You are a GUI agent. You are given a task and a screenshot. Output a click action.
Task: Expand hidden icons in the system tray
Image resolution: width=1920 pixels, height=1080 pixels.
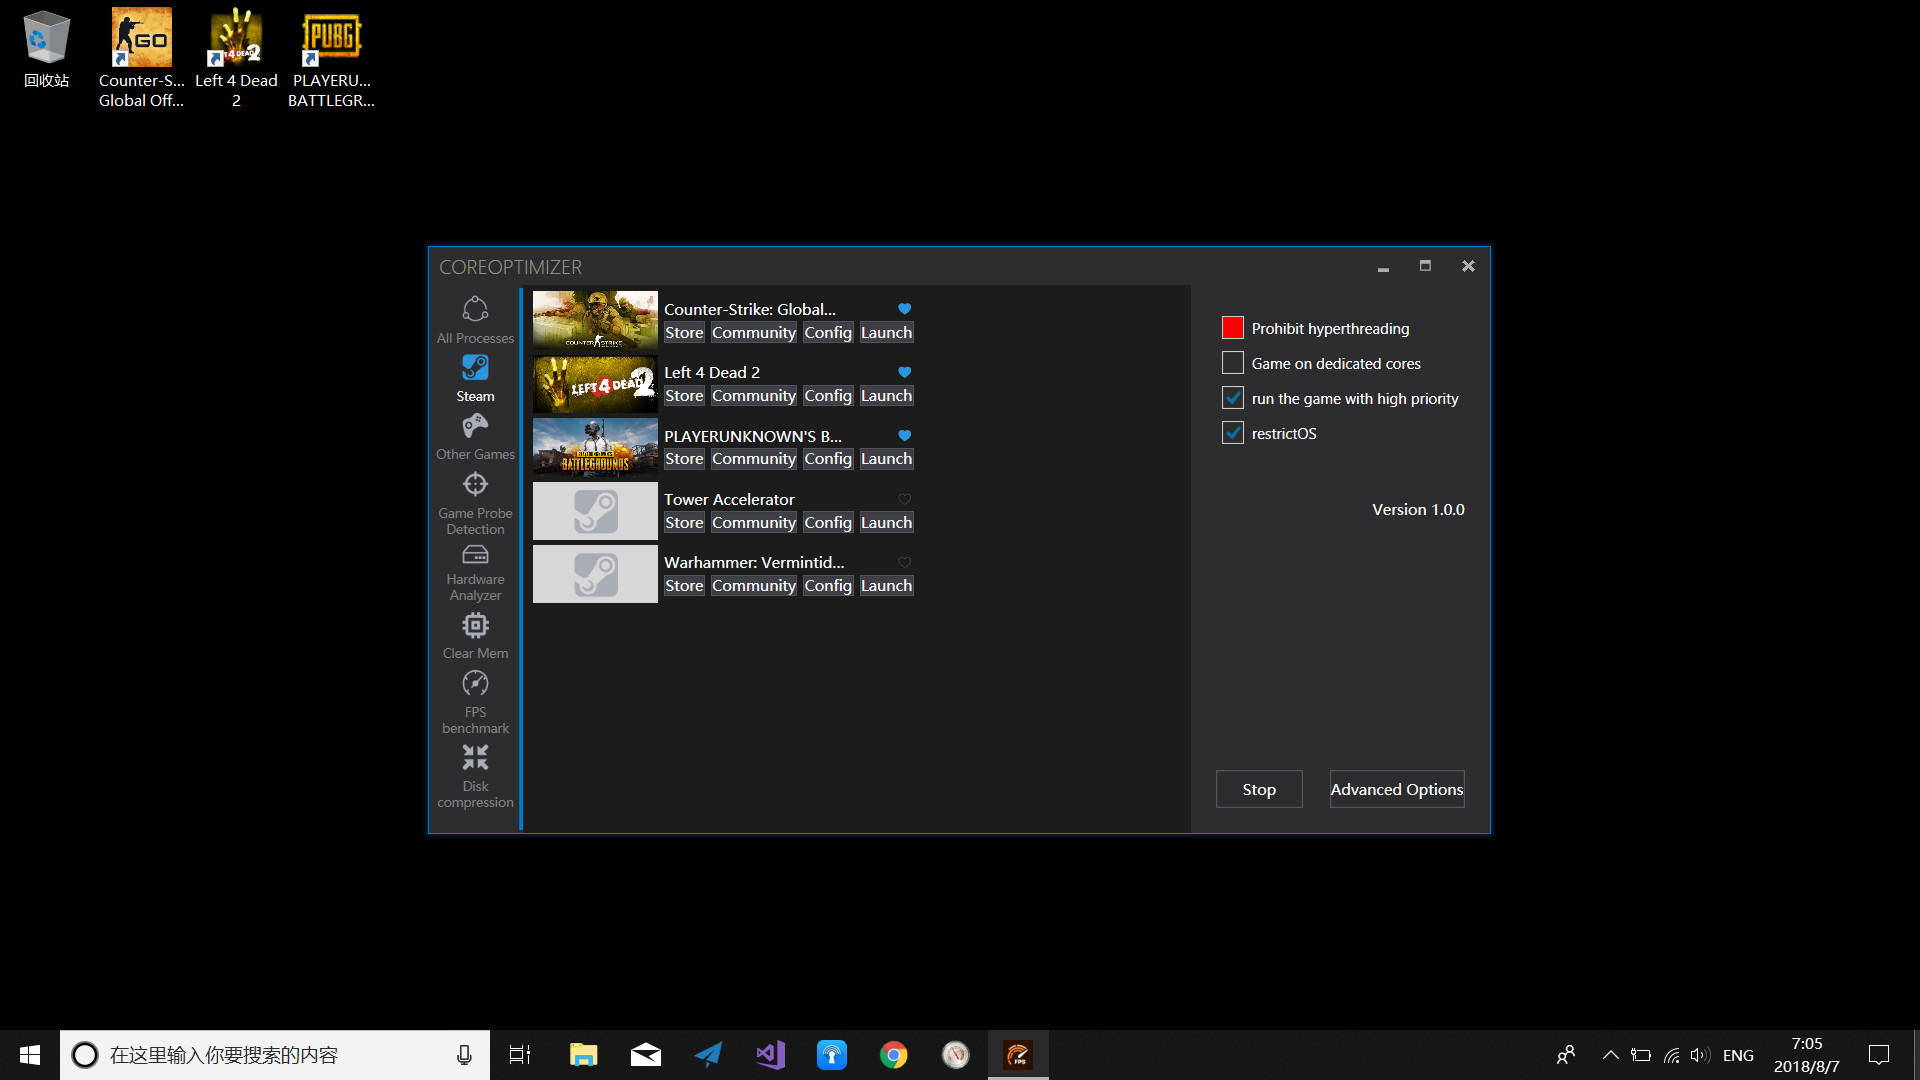[x=1610, y=1054]
